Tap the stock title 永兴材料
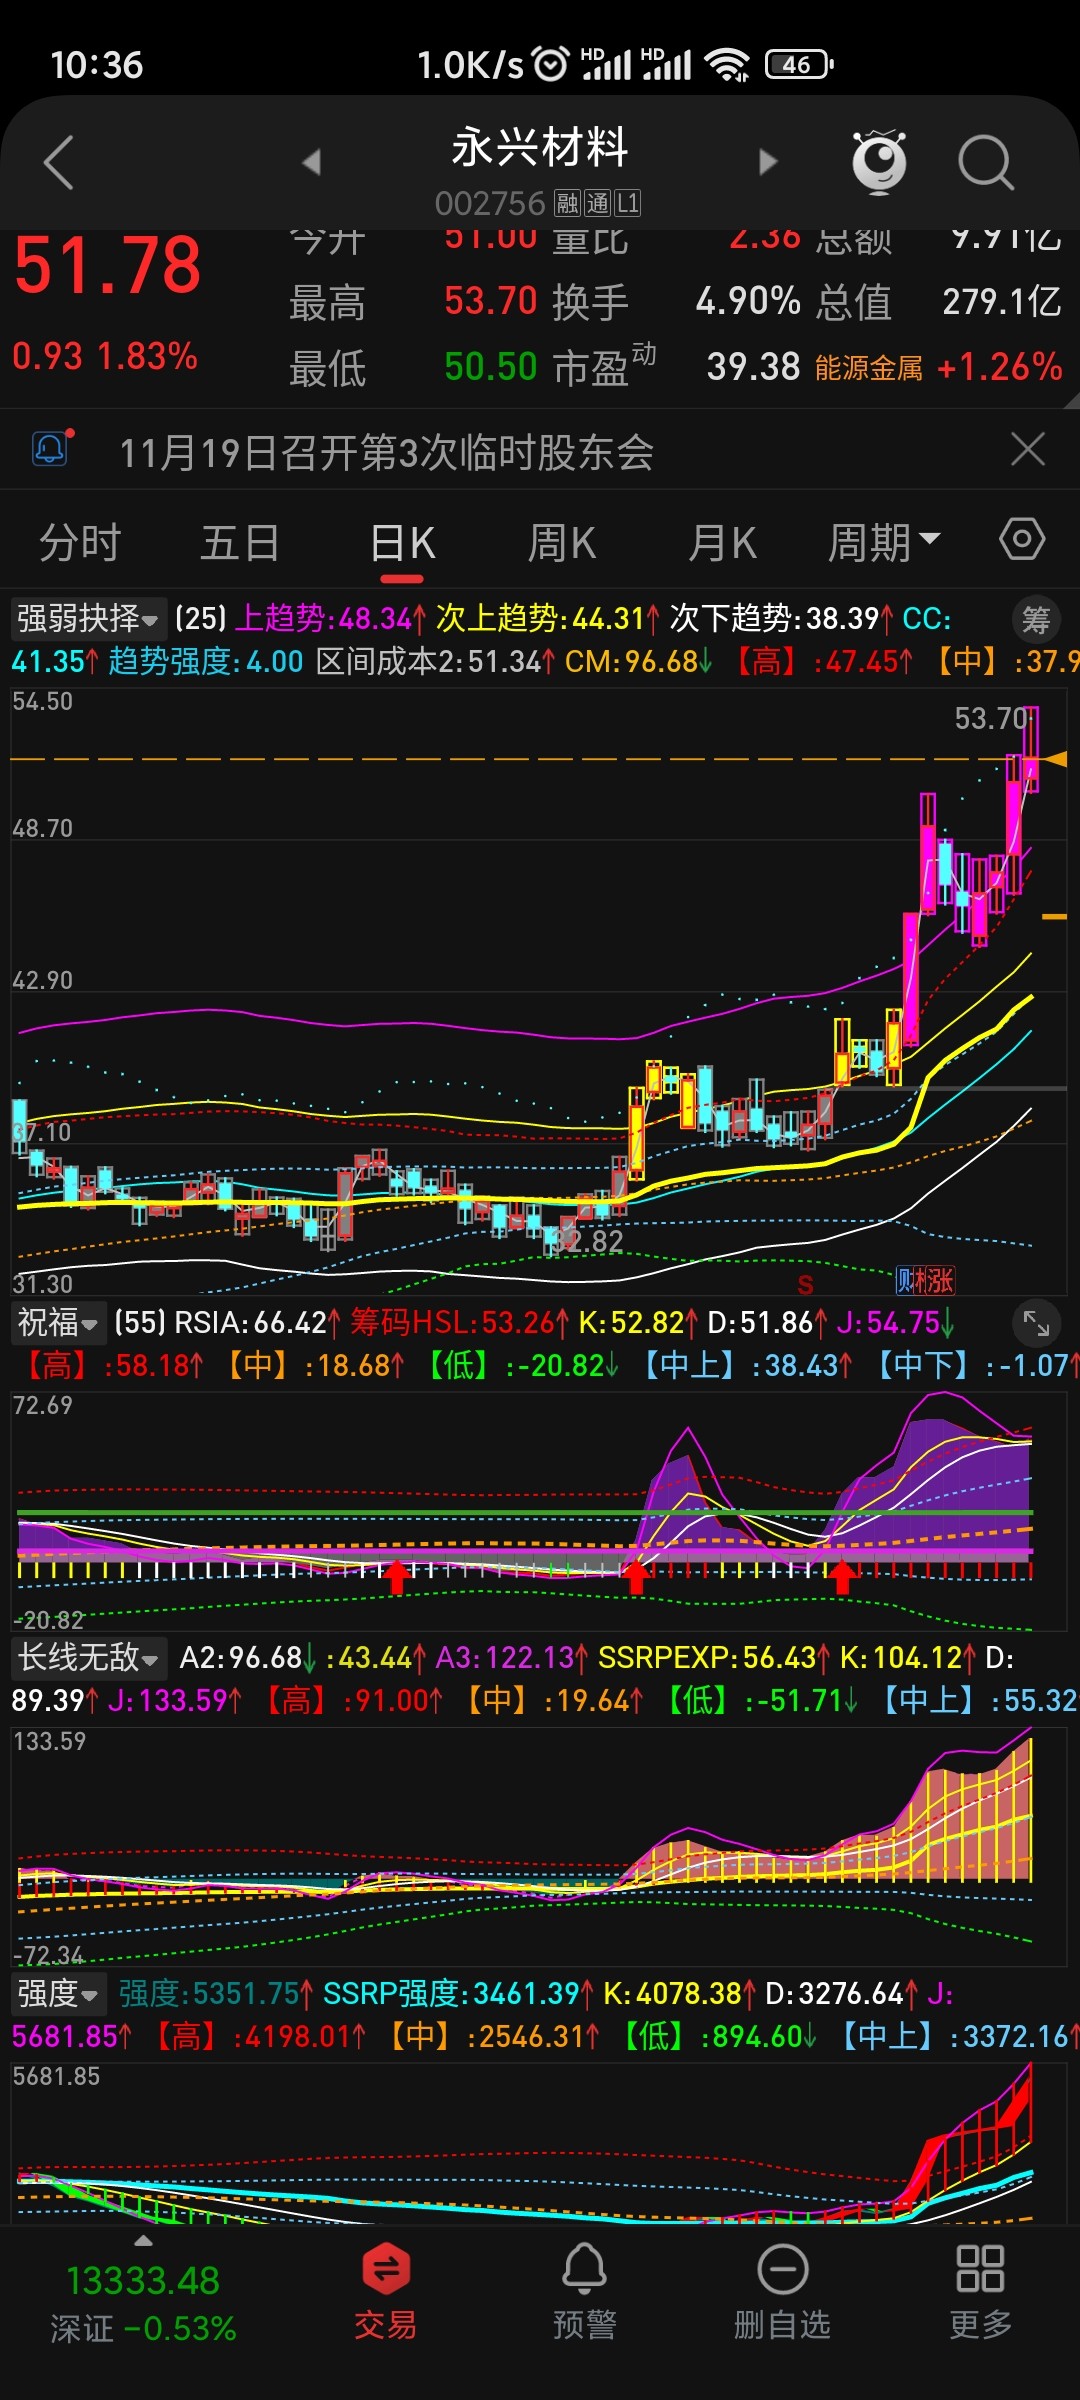The height and width of the screenshot is (2400, 1080). tap(540, 148)
